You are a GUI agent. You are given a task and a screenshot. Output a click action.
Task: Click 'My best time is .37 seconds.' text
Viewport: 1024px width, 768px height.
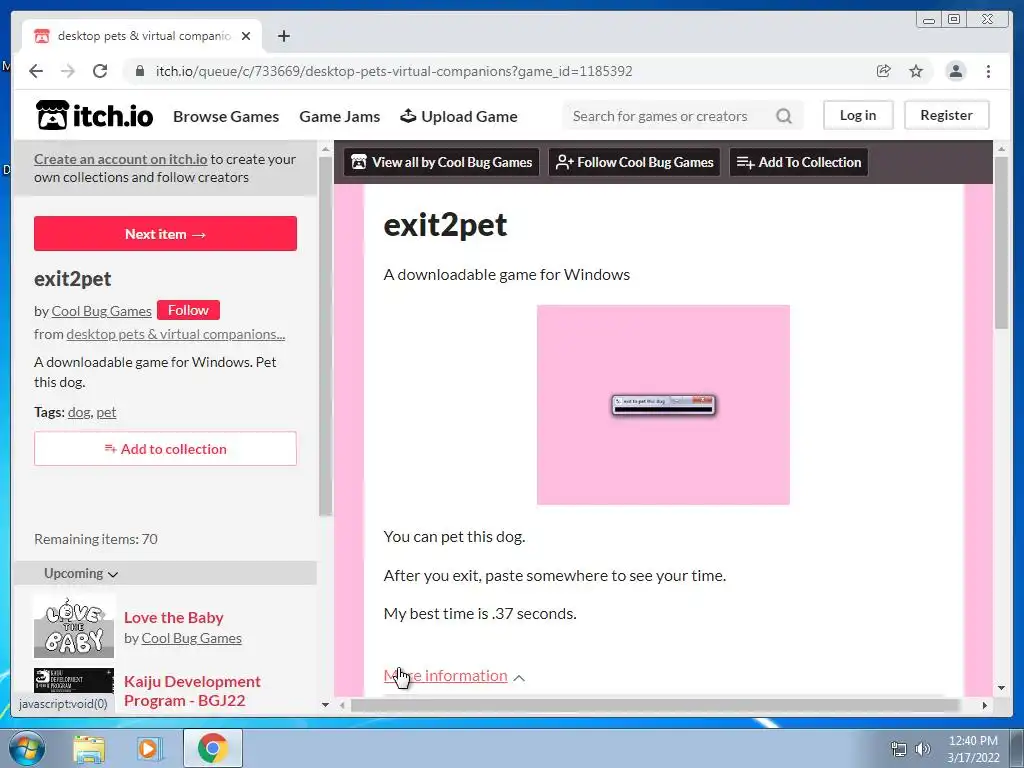coord(480,614)
